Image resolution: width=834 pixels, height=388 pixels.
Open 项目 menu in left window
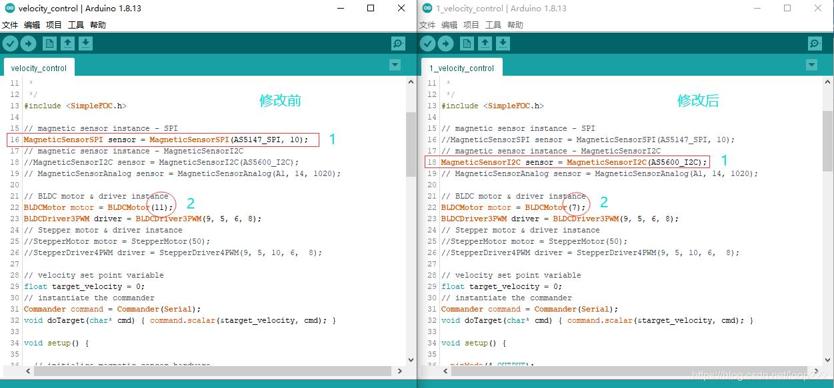tap(54, 25)
